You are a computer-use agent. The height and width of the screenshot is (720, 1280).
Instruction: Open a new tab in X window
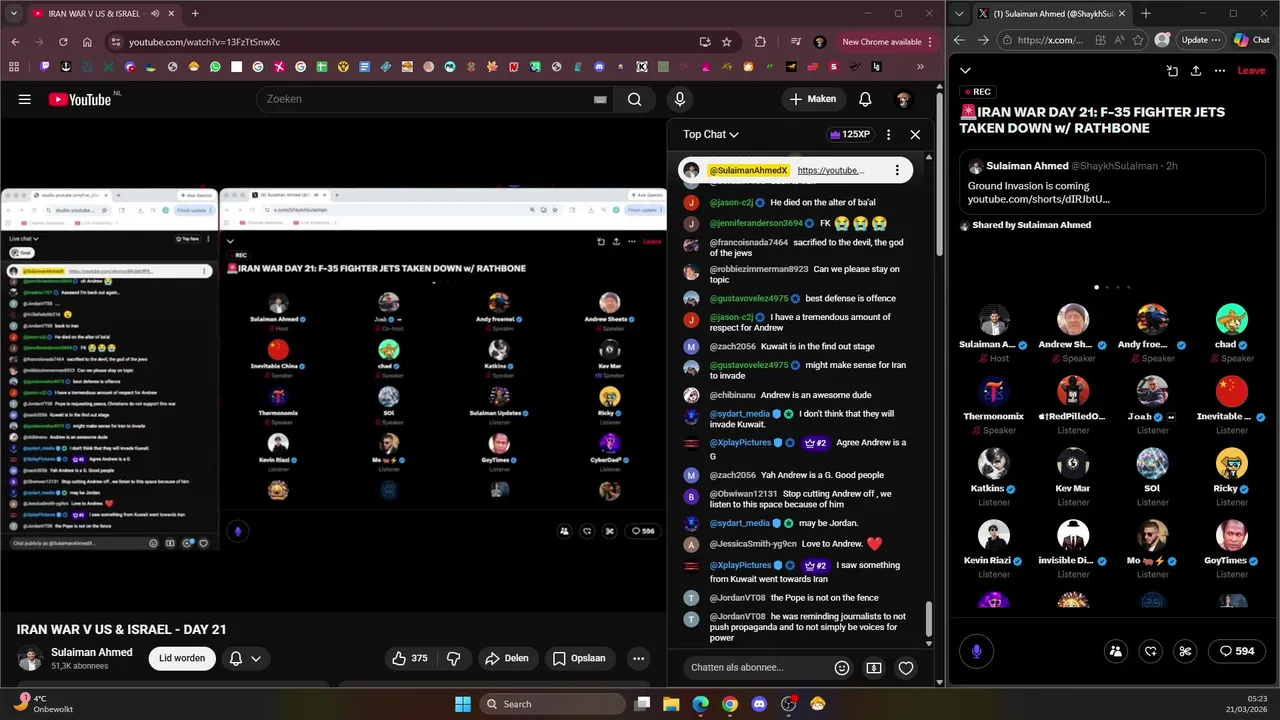point(1146,14)
